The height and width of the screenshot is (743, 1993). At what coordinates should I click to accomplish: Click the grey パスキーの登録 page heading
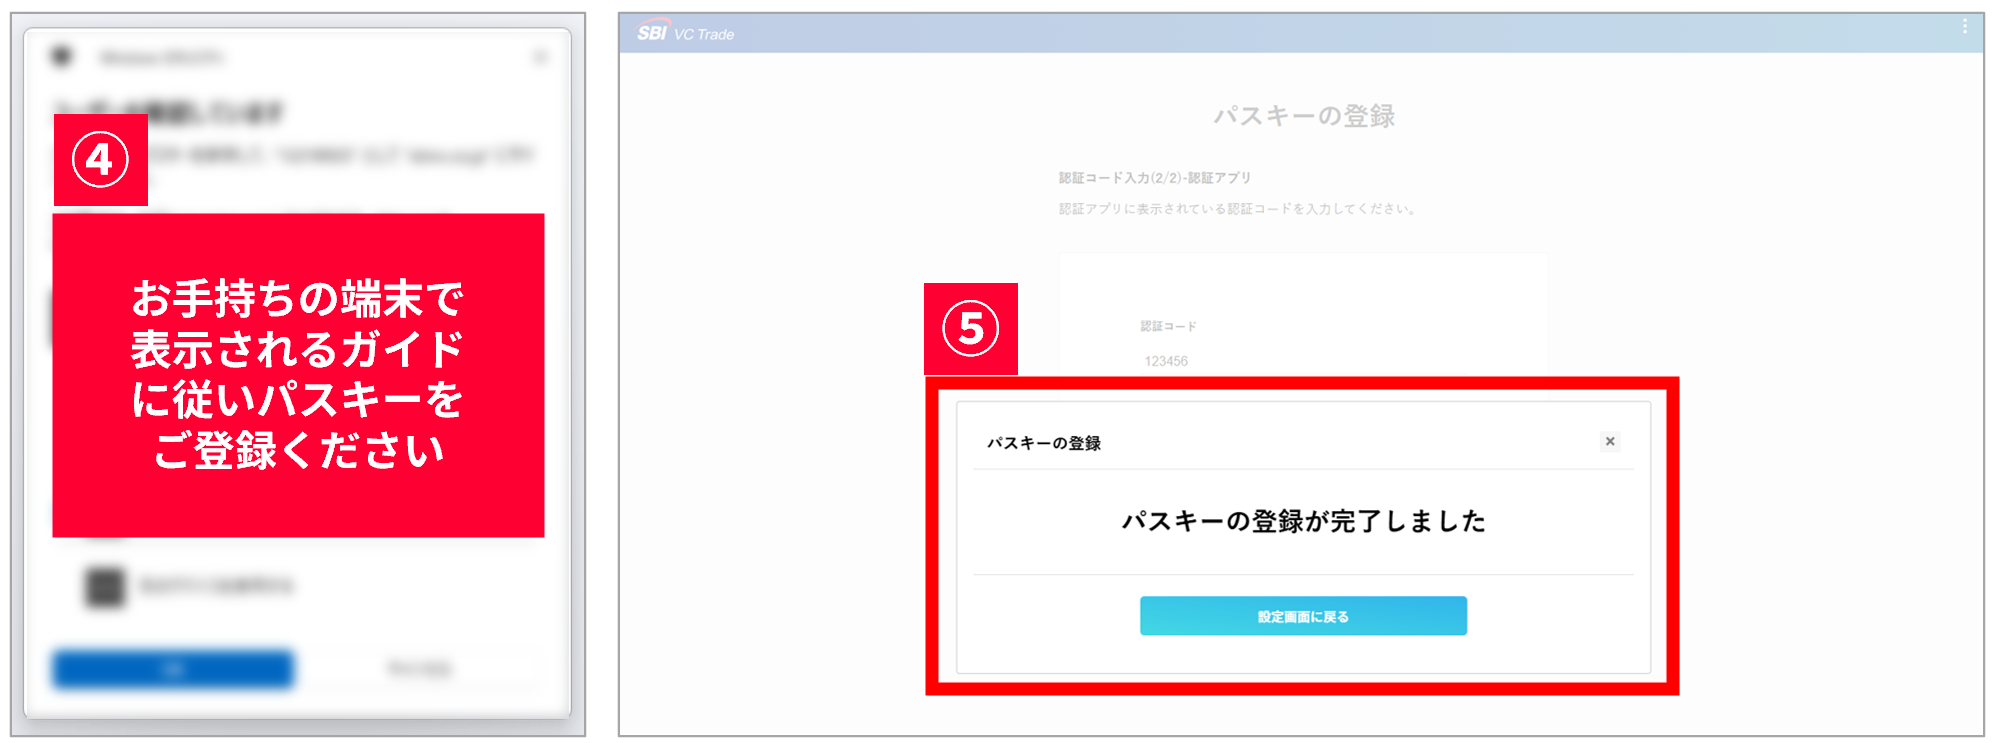pyautogui.click(x=1304, y=116)
